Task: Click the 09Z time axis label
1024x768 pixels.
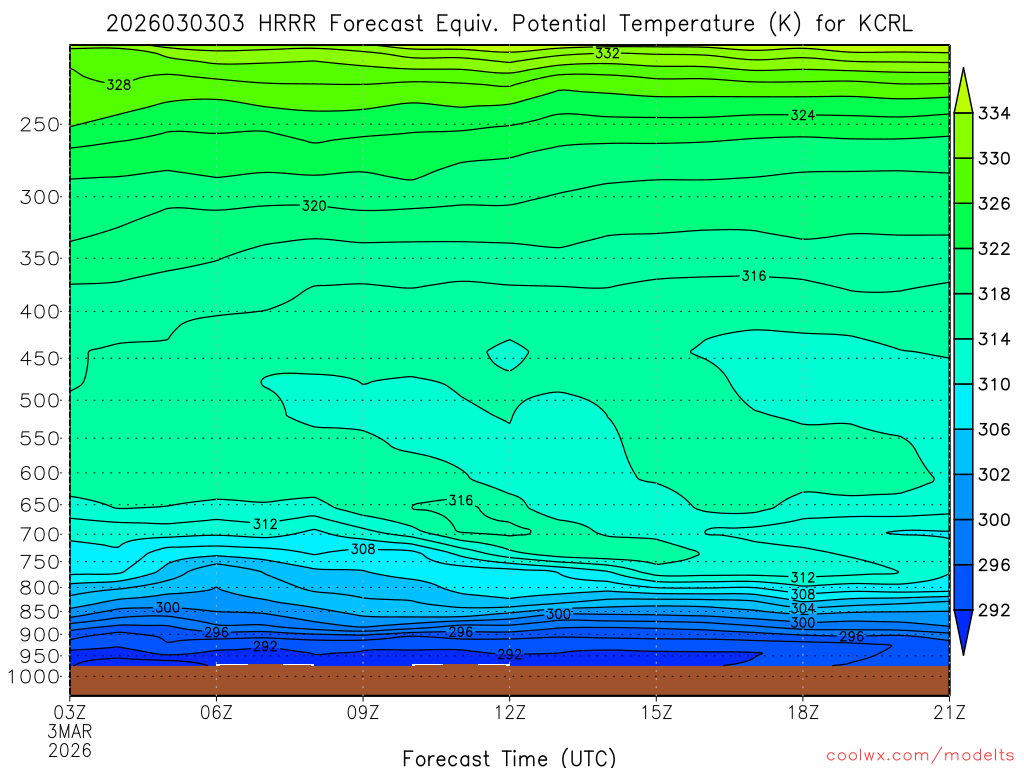Action: (x=362, y=712)
